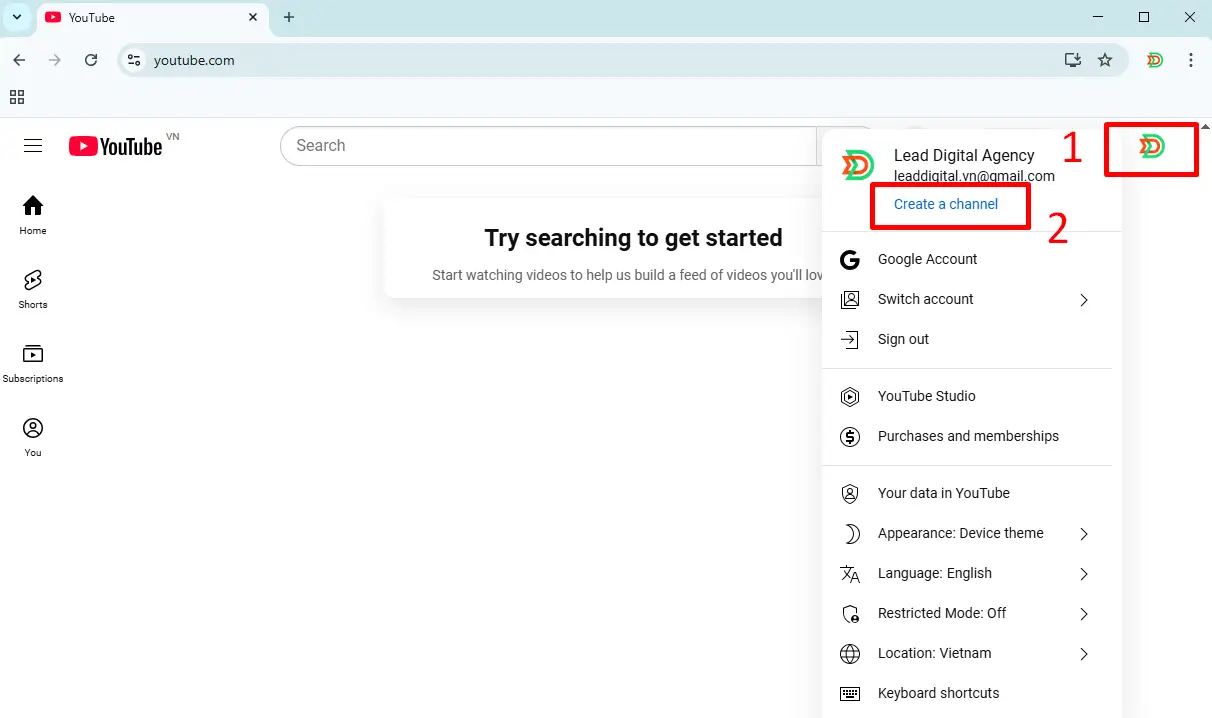
Task: Reload the YouTube page
Action: [91, 60]
